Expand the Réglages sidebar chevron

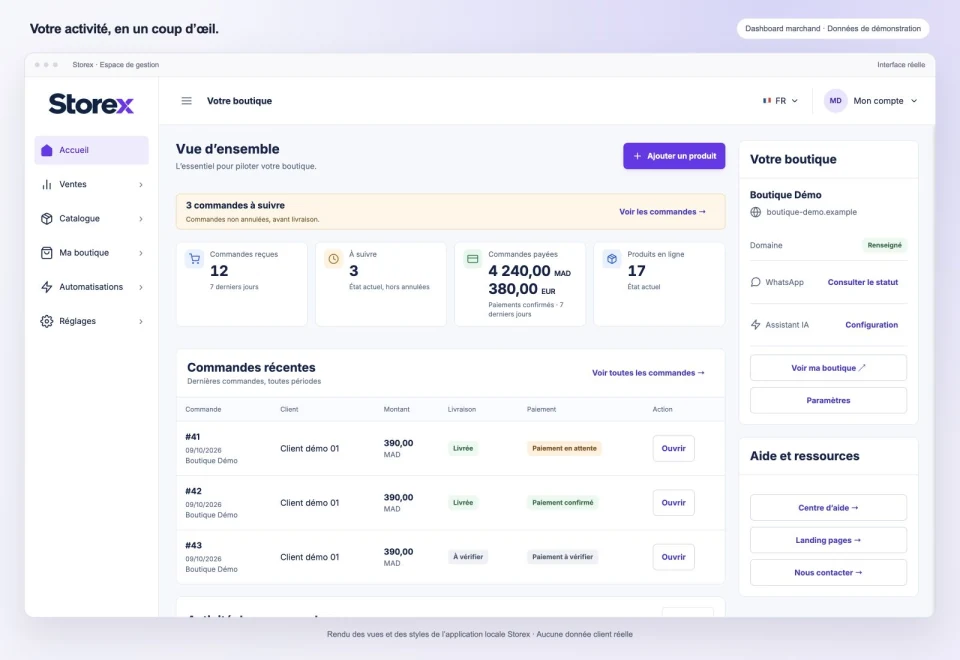(141, 322)
